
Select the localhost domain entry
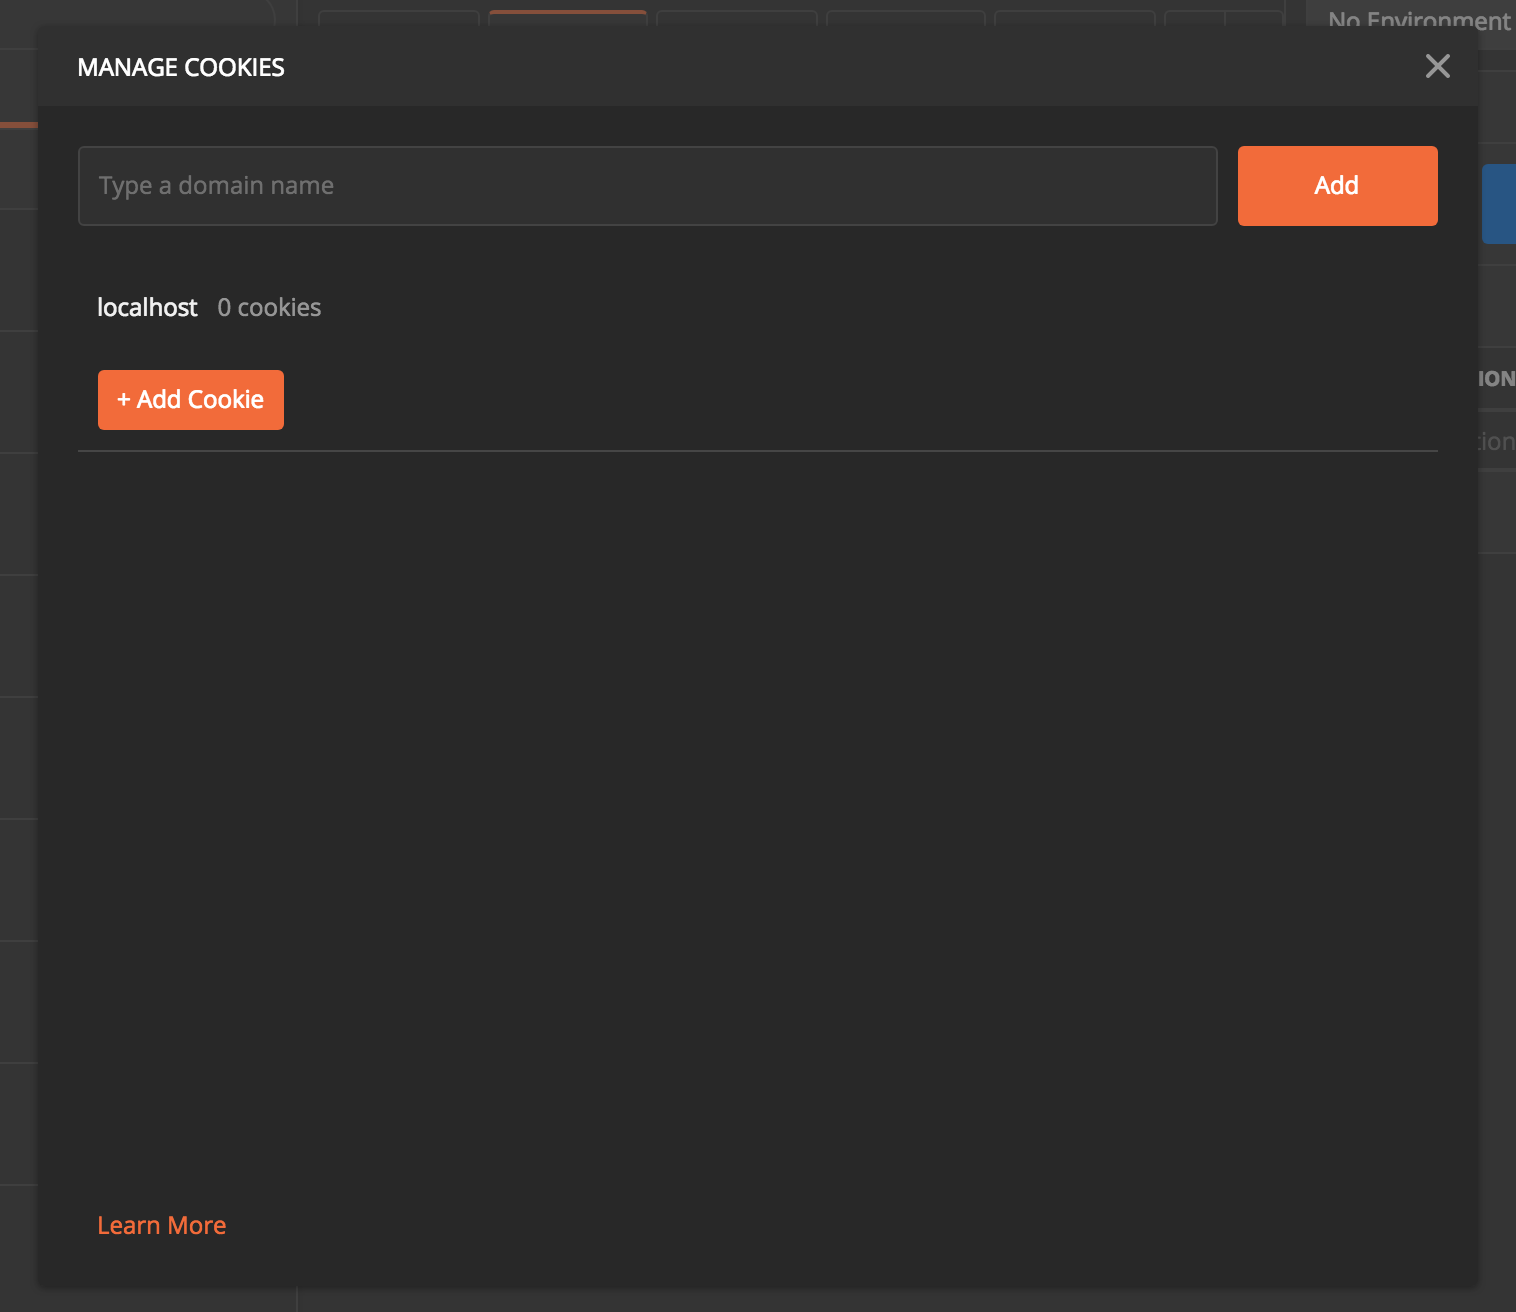pyautogui.click(x=147, y=307)
